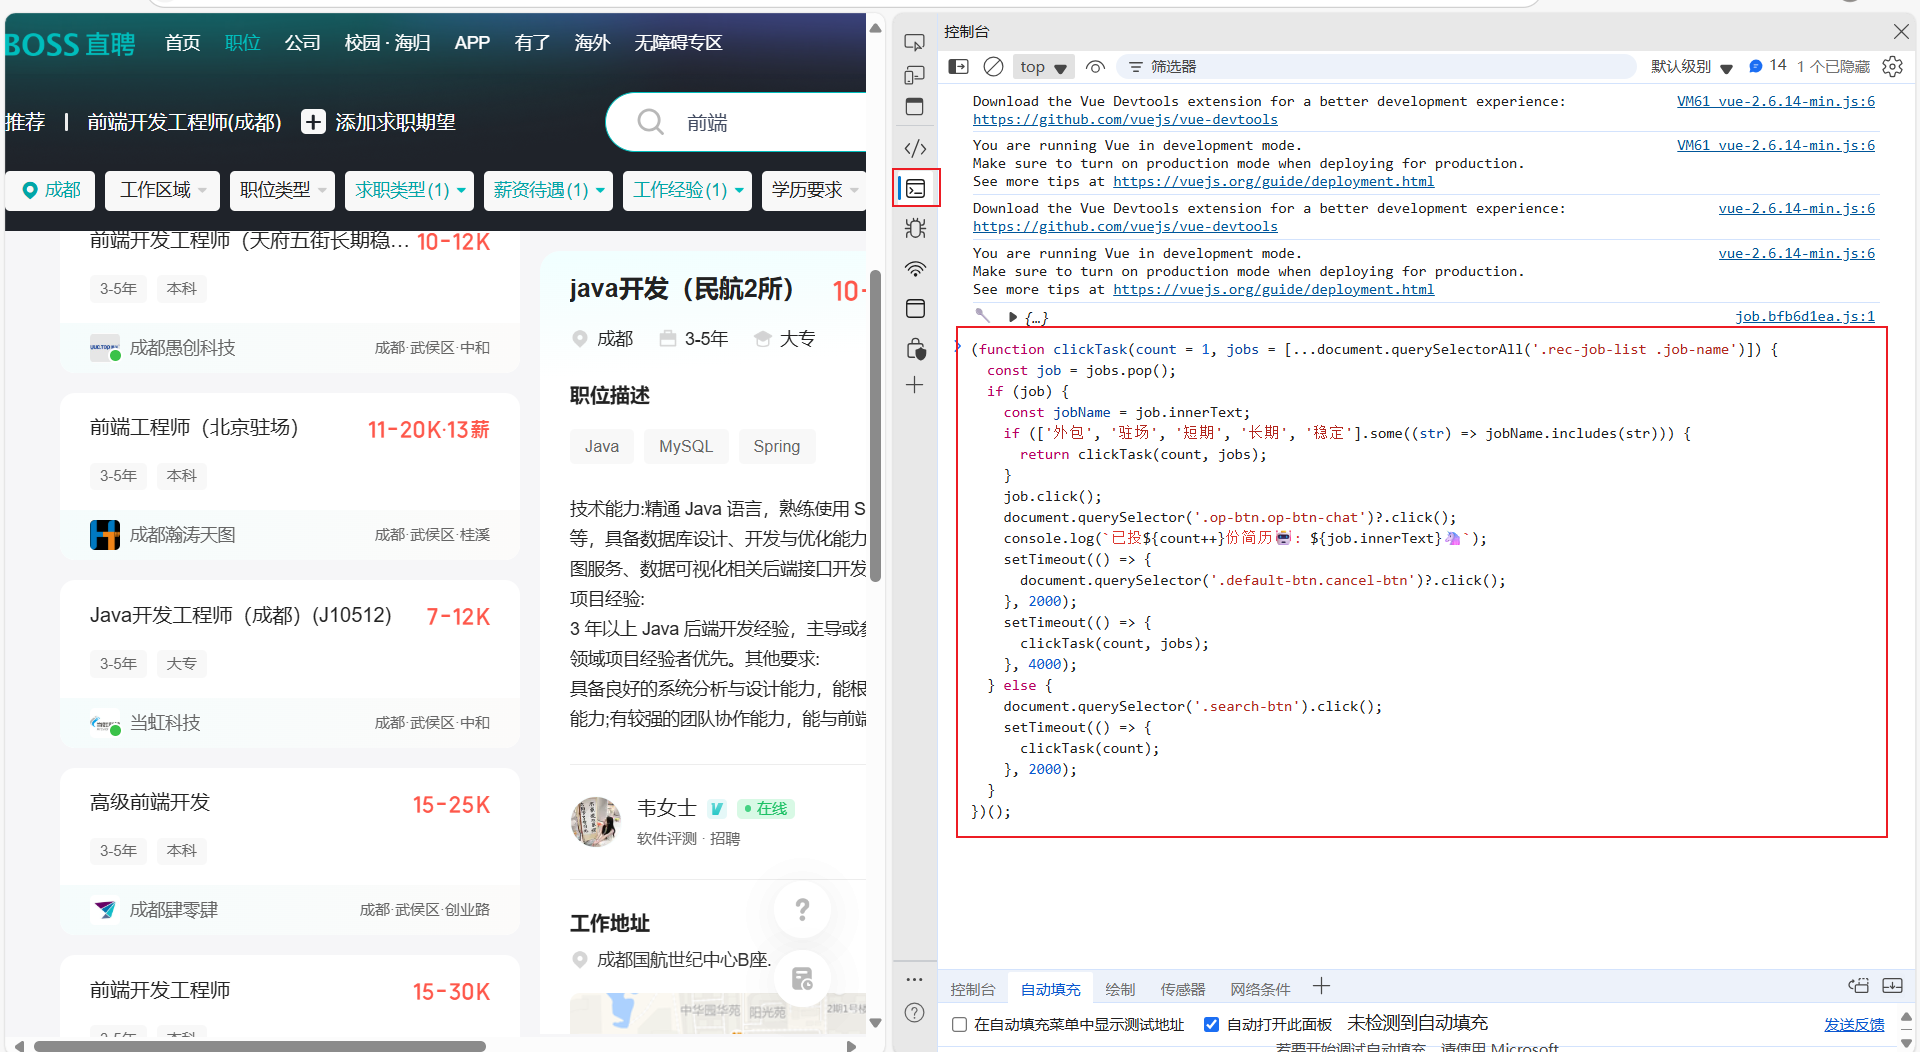Click 韦女士 recruiter avatar
The image size is (1920, 1052).
[x=596, y=822]
